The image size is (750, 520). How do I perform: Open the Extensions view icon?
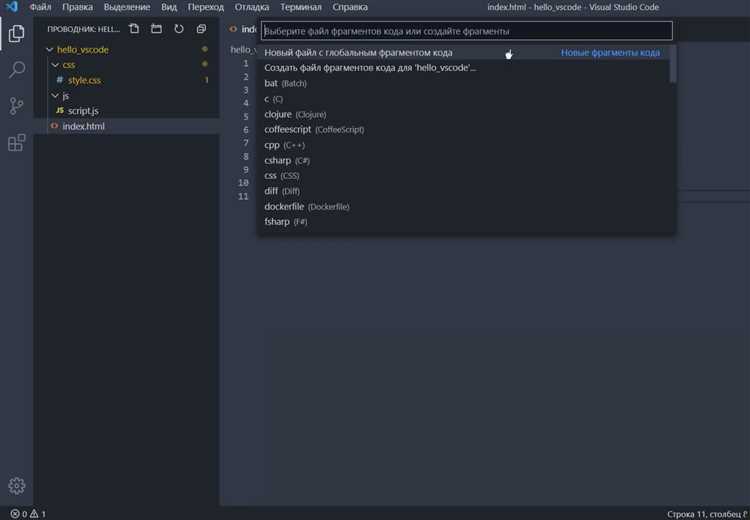click(17, 143)
